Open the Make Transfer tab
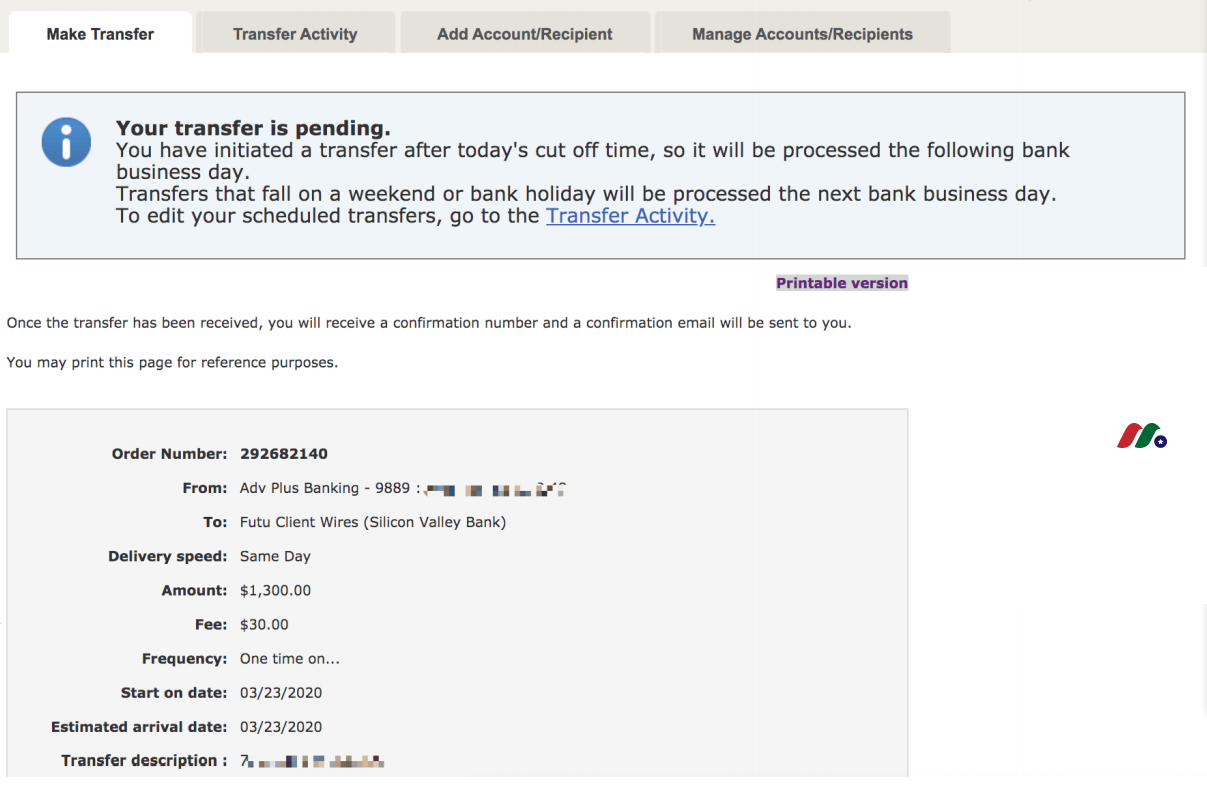 point(100,34)
